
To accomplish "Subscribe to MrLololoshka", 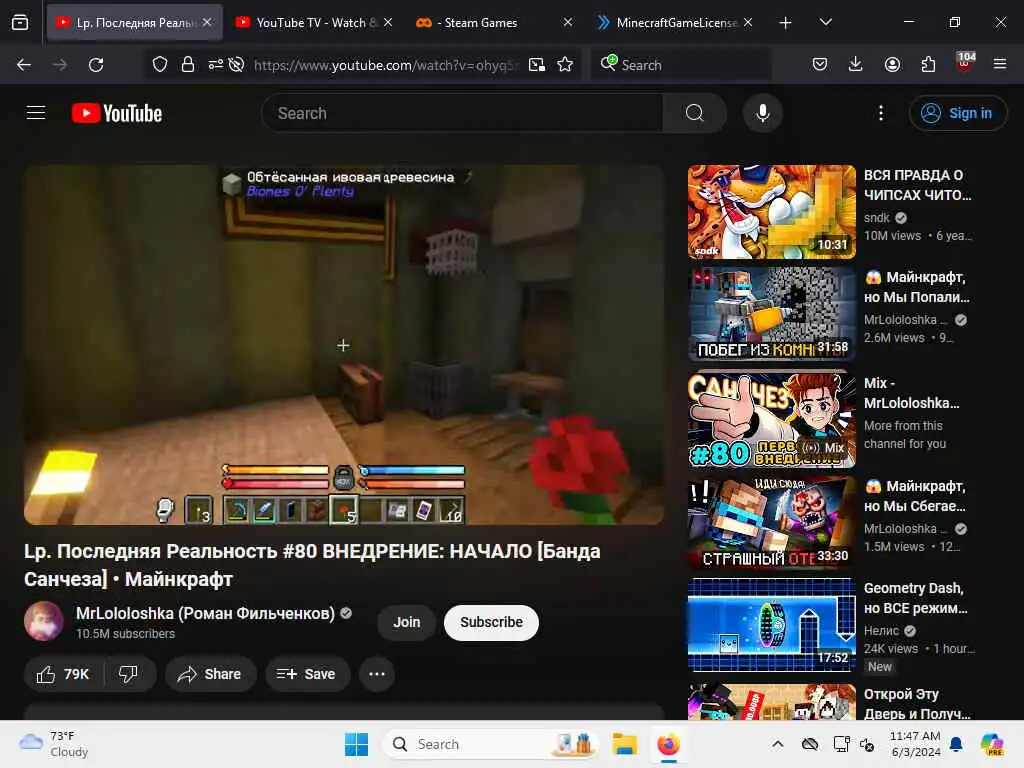I will point(491,622).
